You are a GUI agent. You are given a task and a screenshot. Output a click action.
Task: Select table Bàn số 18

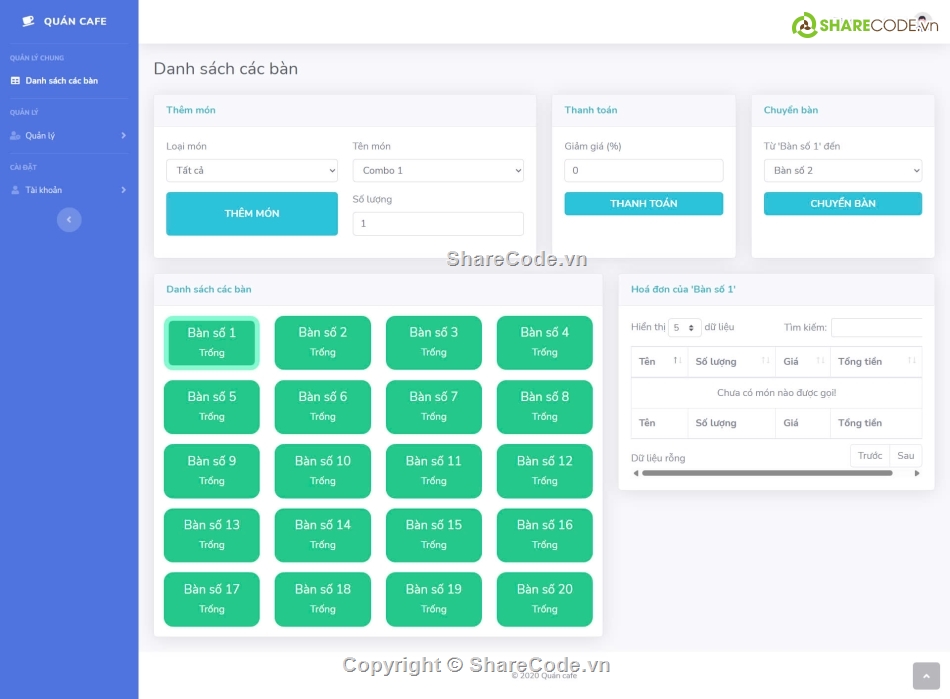322,599
